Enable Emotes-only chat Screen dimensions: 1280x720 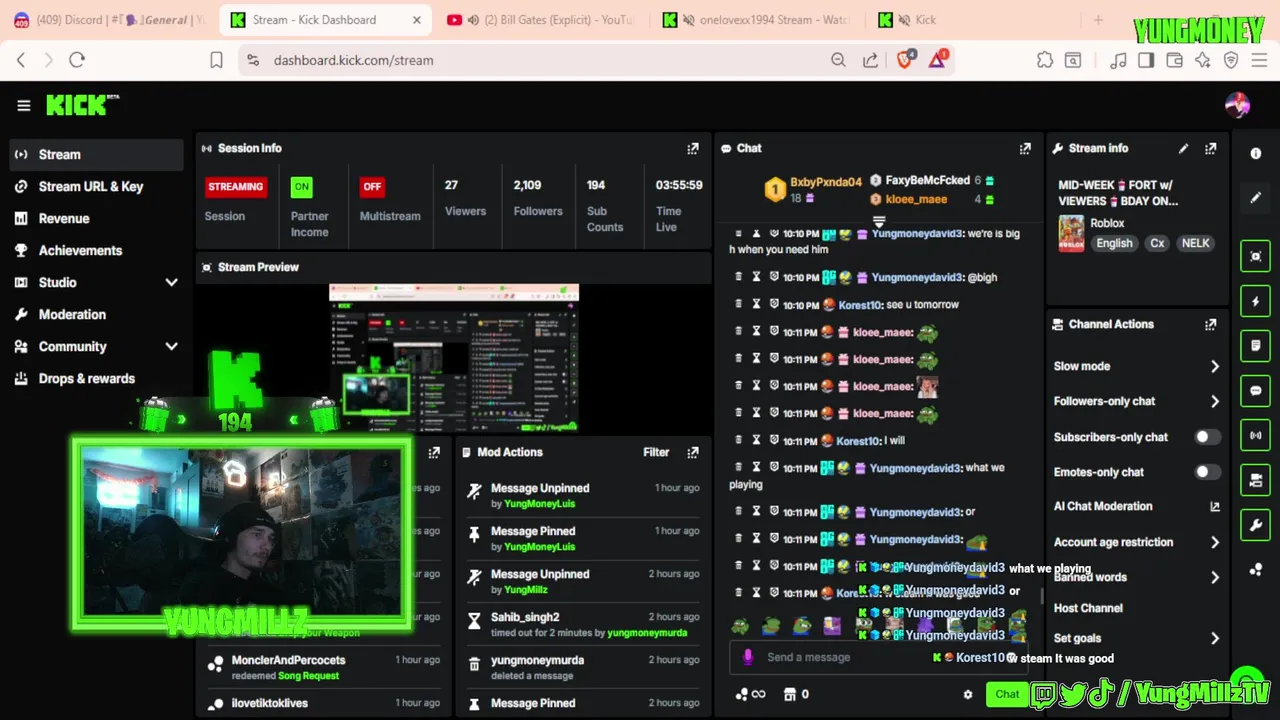point(1207,472)
